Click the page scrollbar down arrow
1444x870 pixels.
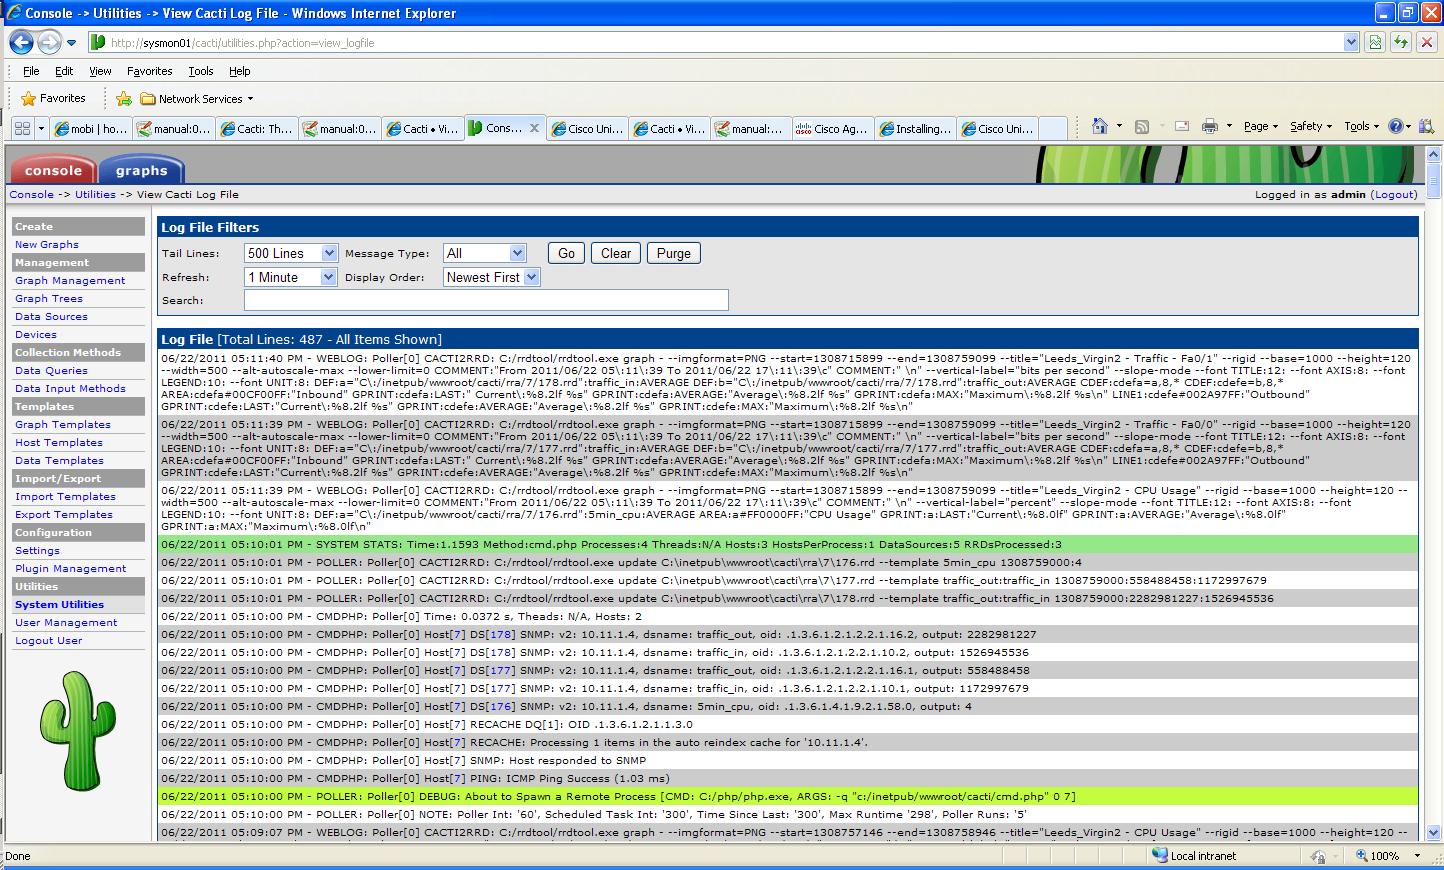pyautogui.click(x=1434, y=832)
